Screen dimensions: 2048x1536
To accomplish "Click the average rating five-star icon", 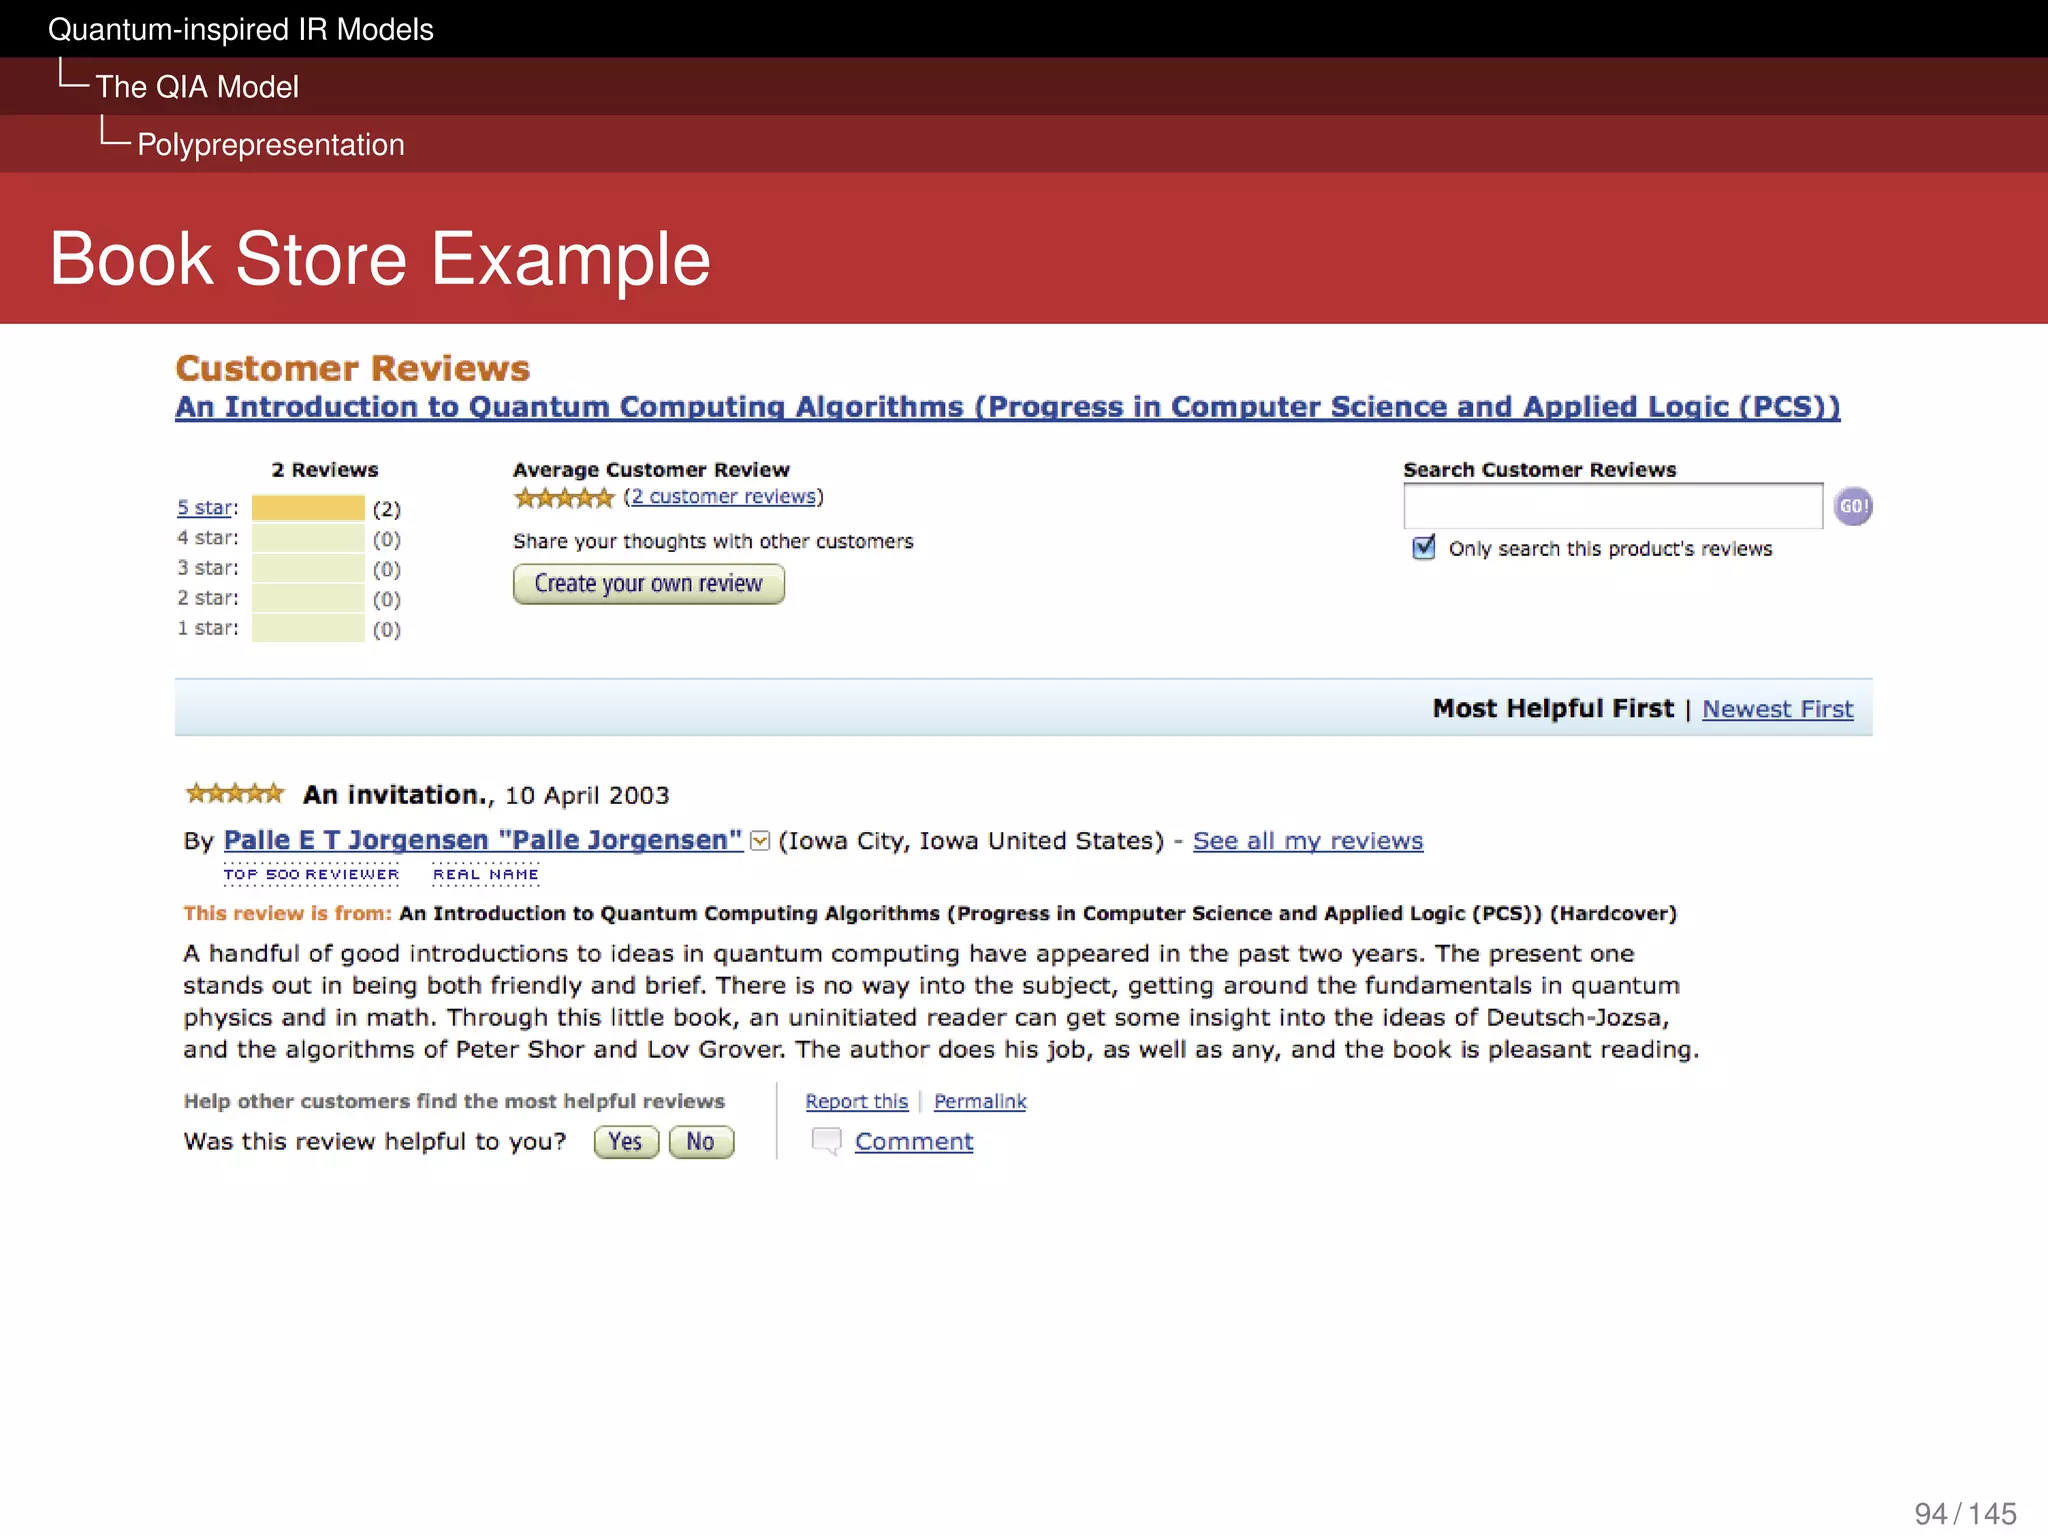I will (x=563, y=497).
